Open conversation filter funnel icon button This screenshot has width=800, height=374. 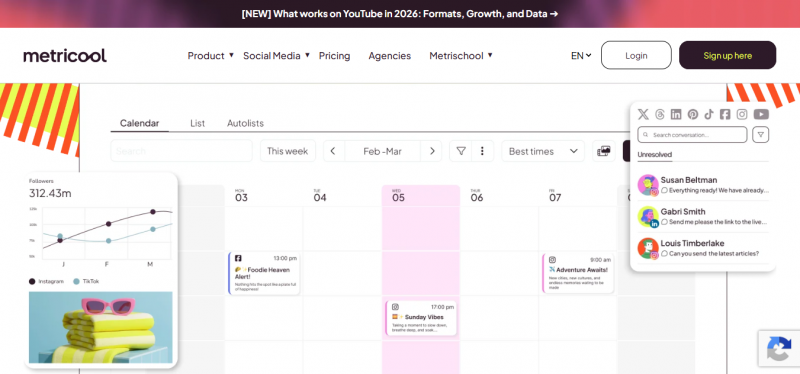pyautogui.click(x=761, y=135)
